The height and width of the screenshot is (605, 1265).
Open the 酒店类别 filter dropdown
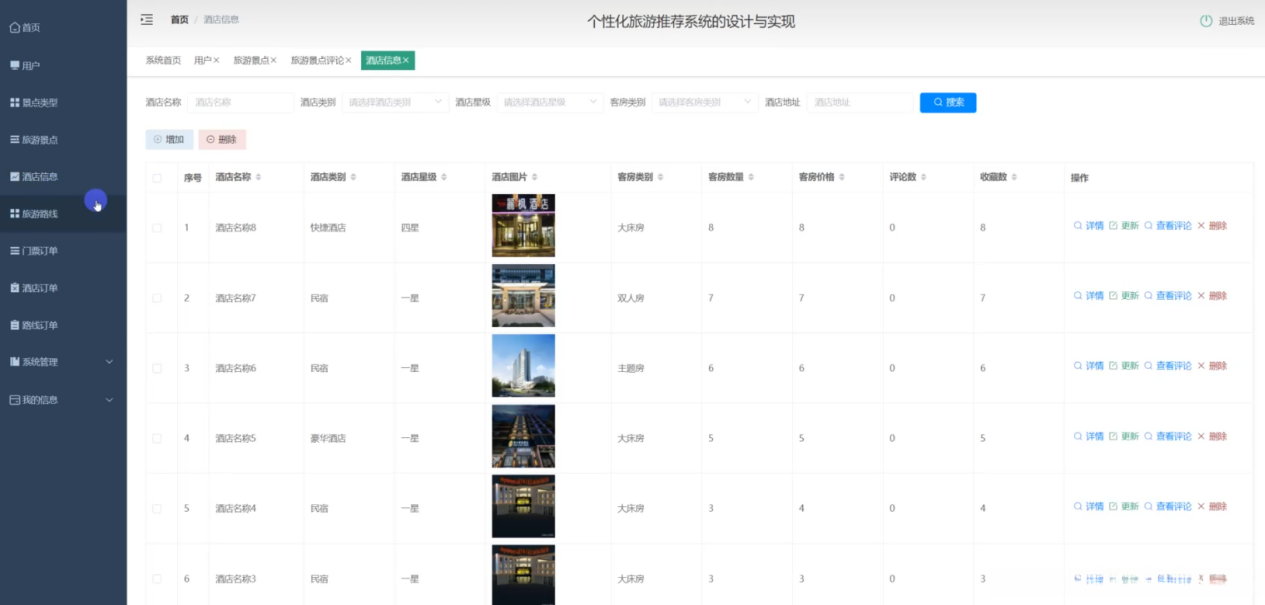(x=395, y=102)
